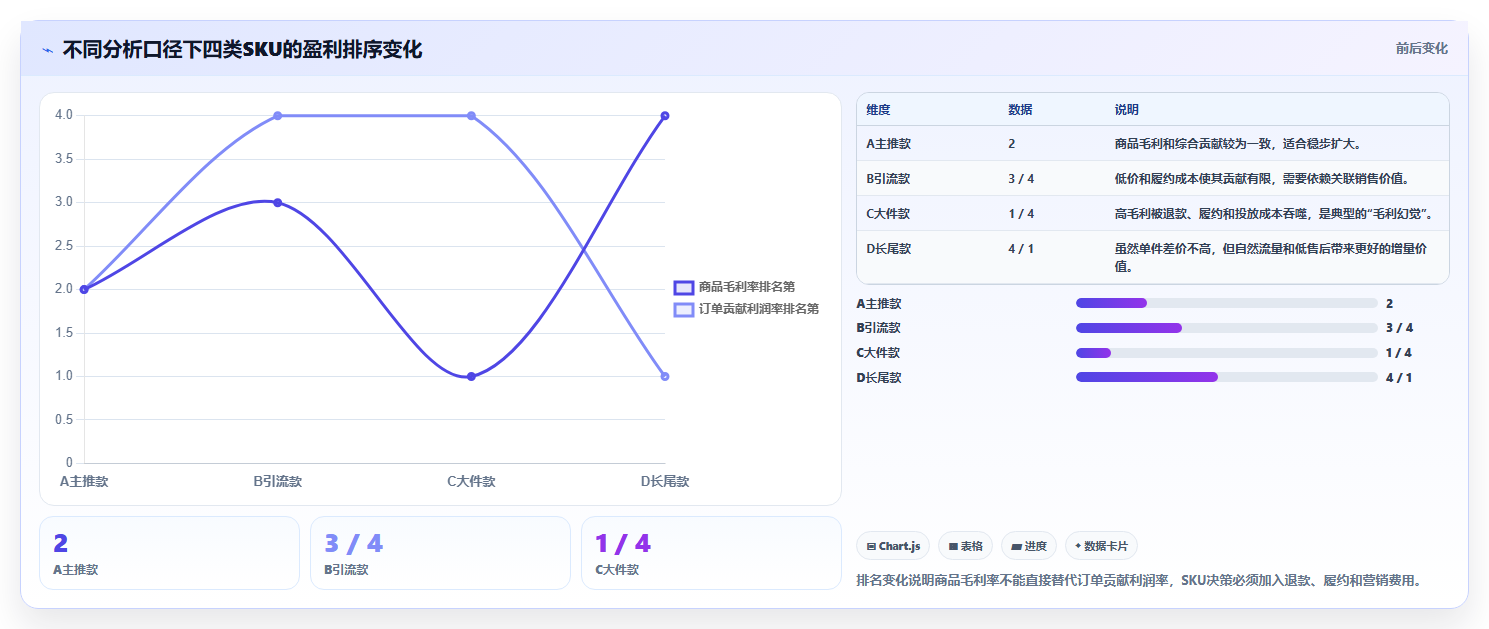Toggle the 订单贡献利润率排名第 legend swatch
This screenshot has height=629, width=1489.
pos(684,310)
